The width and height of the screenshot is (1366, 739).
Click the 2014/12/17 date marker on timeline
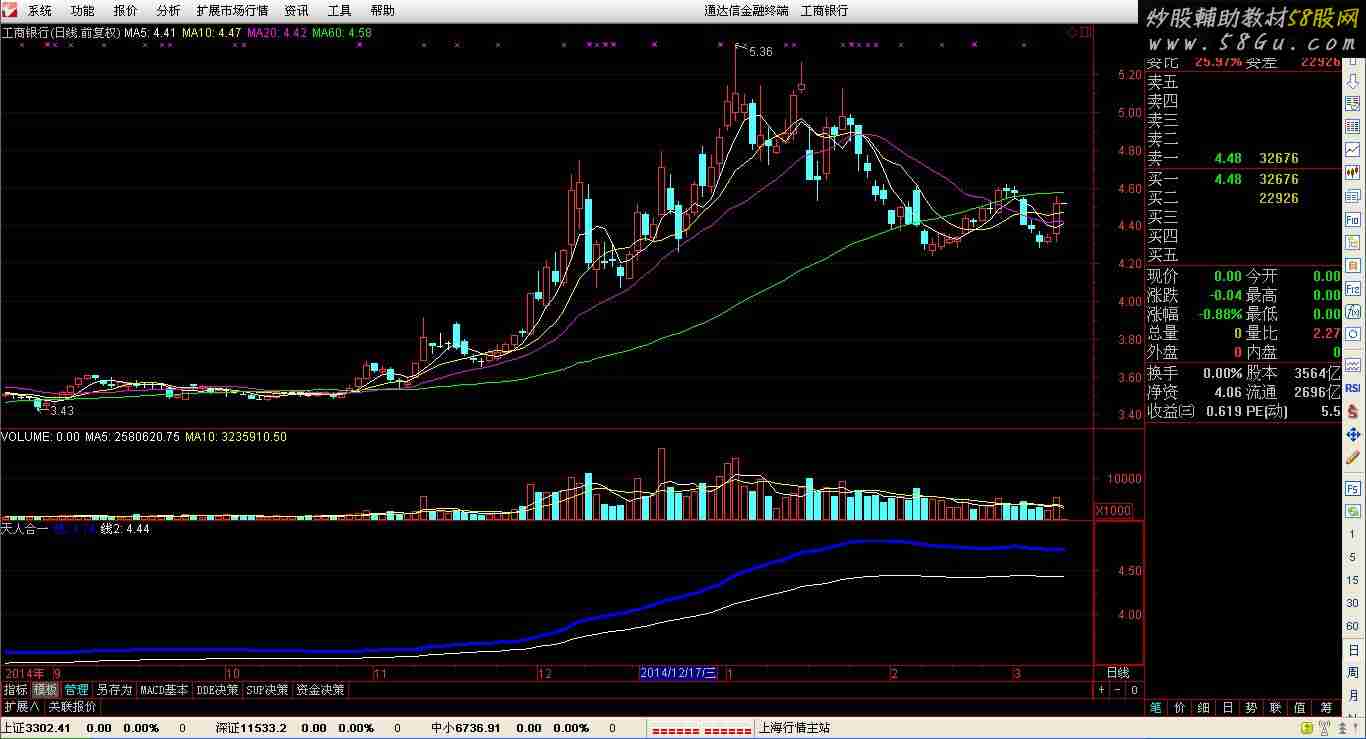coord(678,673)
